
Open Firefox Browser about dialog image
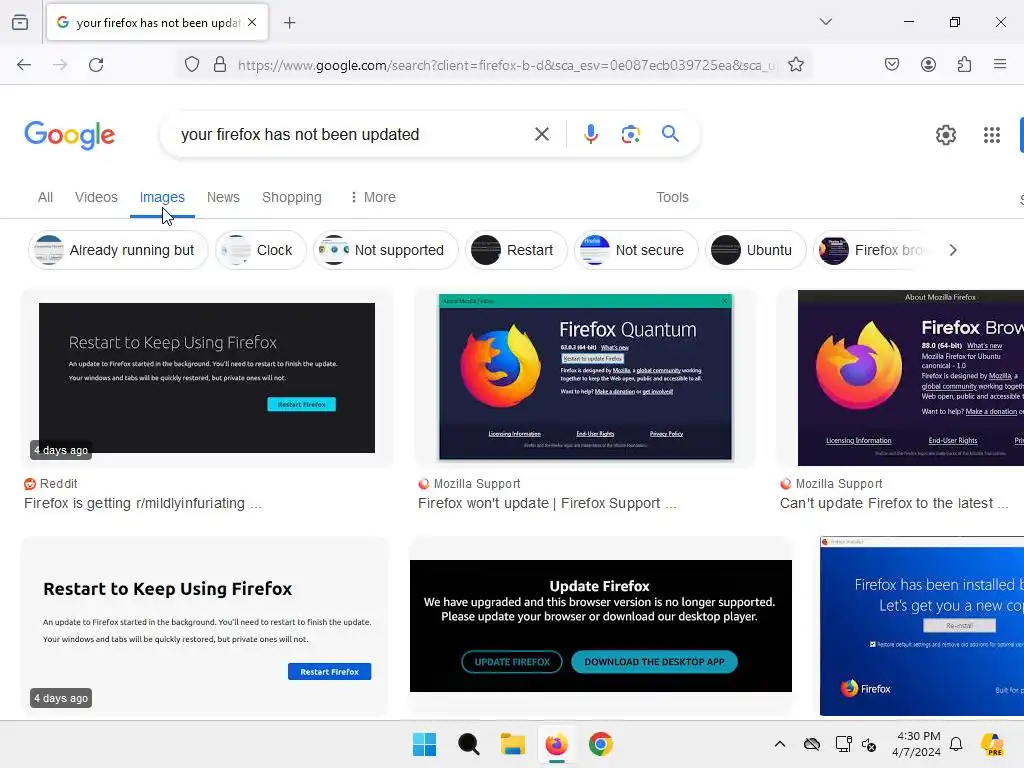[x=910, y=378]
